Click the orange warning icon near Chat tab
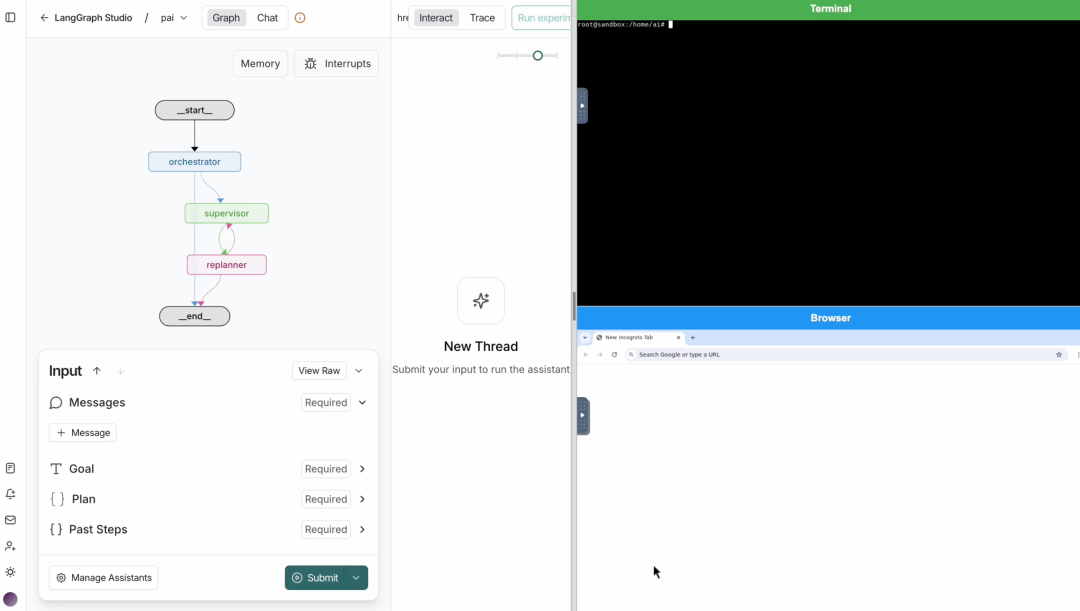 [300, 17]
